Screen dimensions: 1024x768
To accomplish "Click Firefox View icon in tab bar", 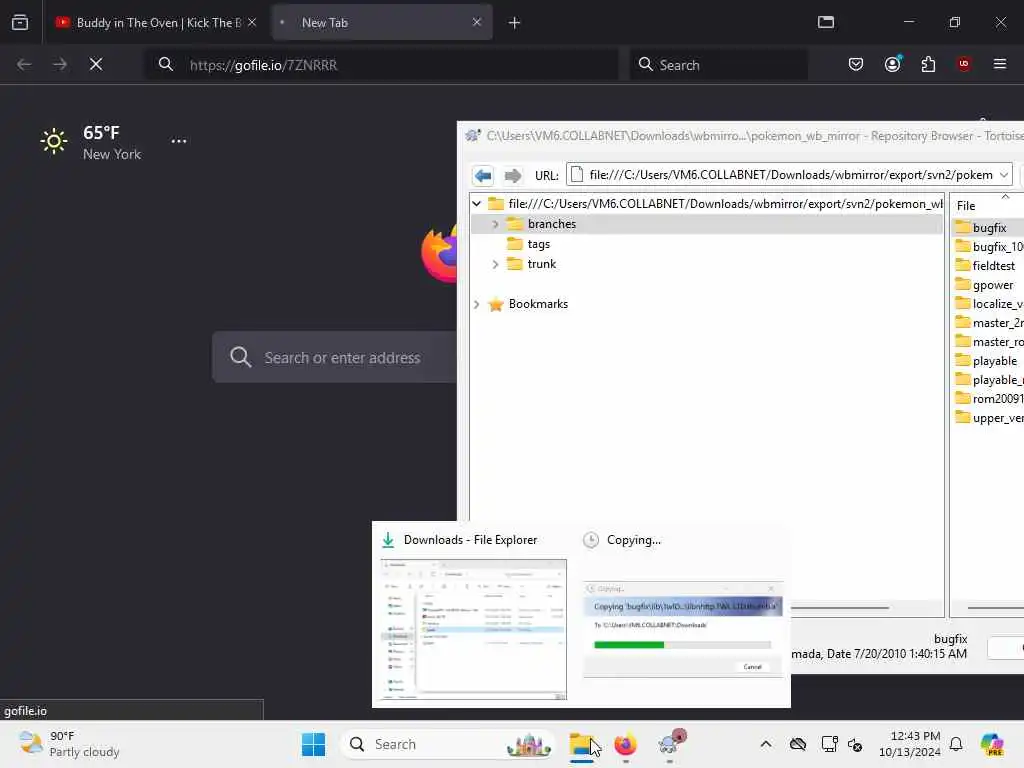I will [20, 22].
